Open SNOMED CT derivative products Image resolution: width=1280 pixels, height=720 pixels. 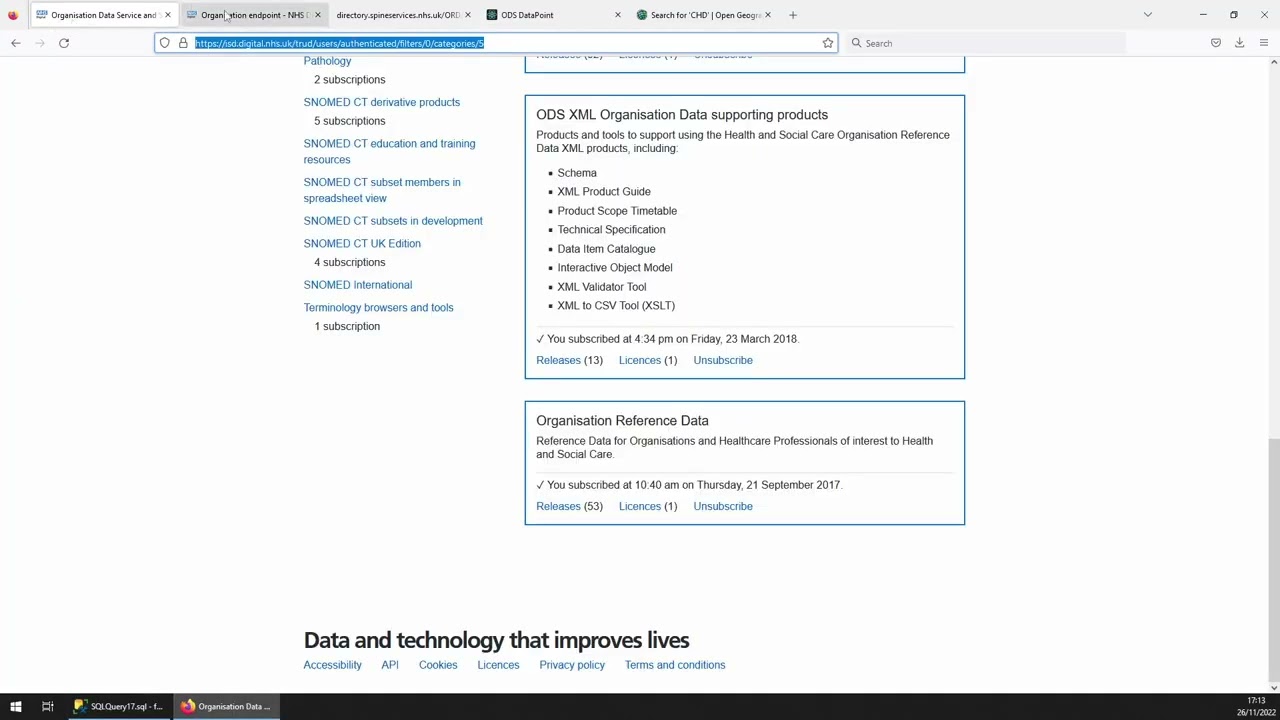[381, 102]
